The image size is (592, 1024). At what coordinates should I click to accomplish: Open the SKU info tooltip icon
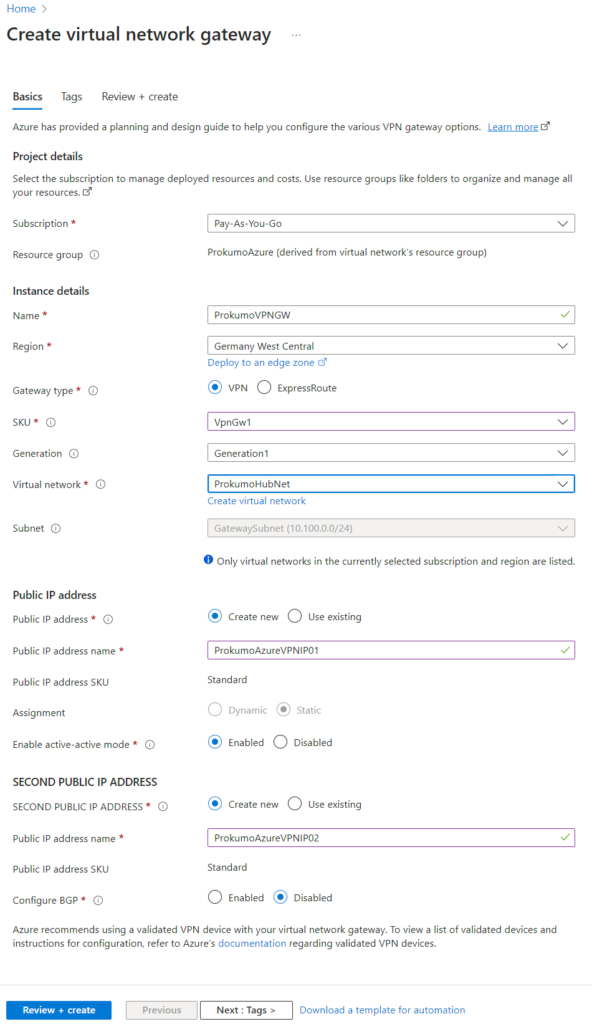(x=50, y=423)
